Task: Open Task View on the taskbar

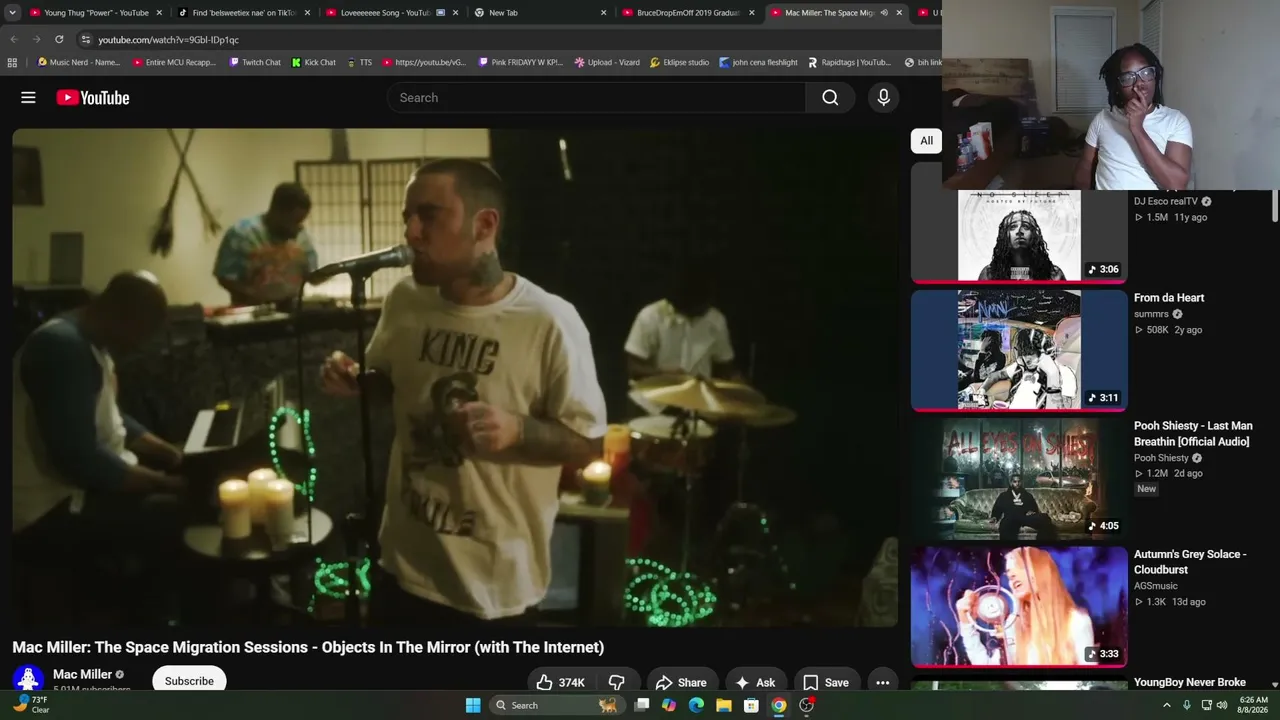Action: (642, 705)
